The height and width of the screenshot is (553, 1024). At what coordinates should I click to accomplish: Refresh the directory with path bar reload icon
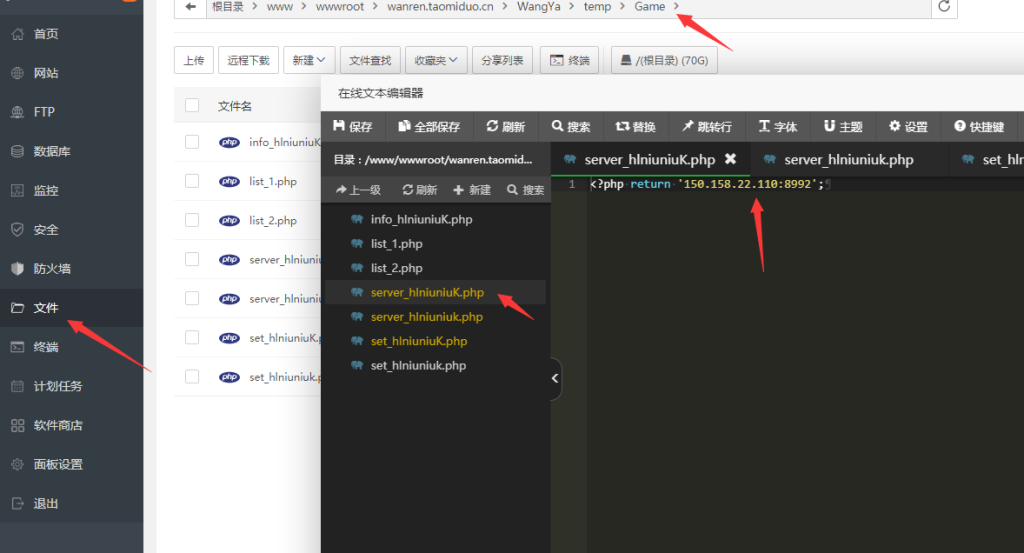point(943,7)
